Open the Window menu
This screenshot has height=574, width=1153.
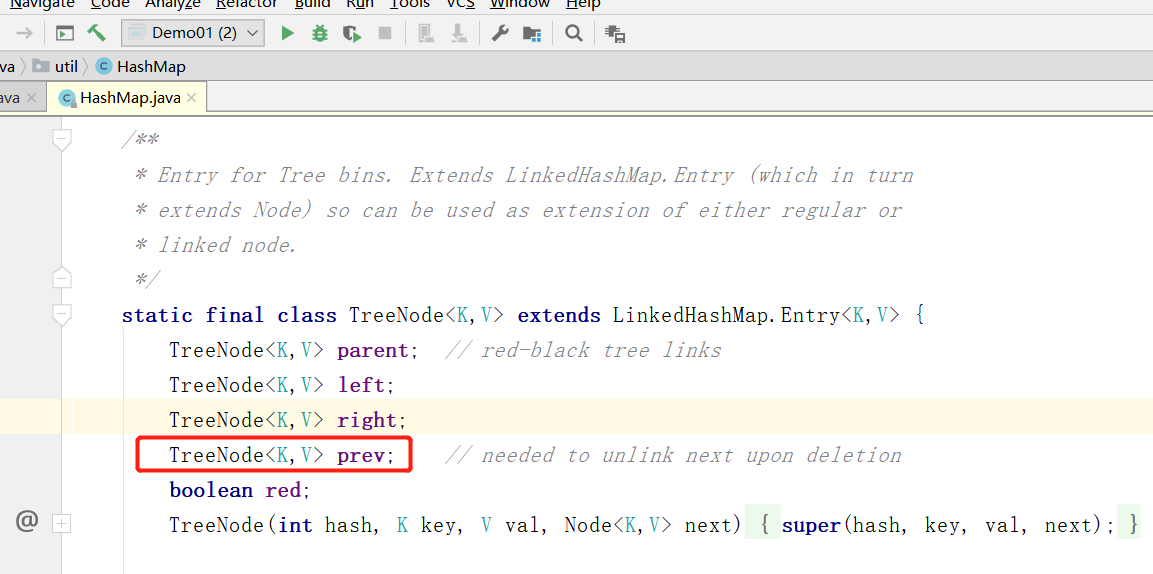click(520, 4)
